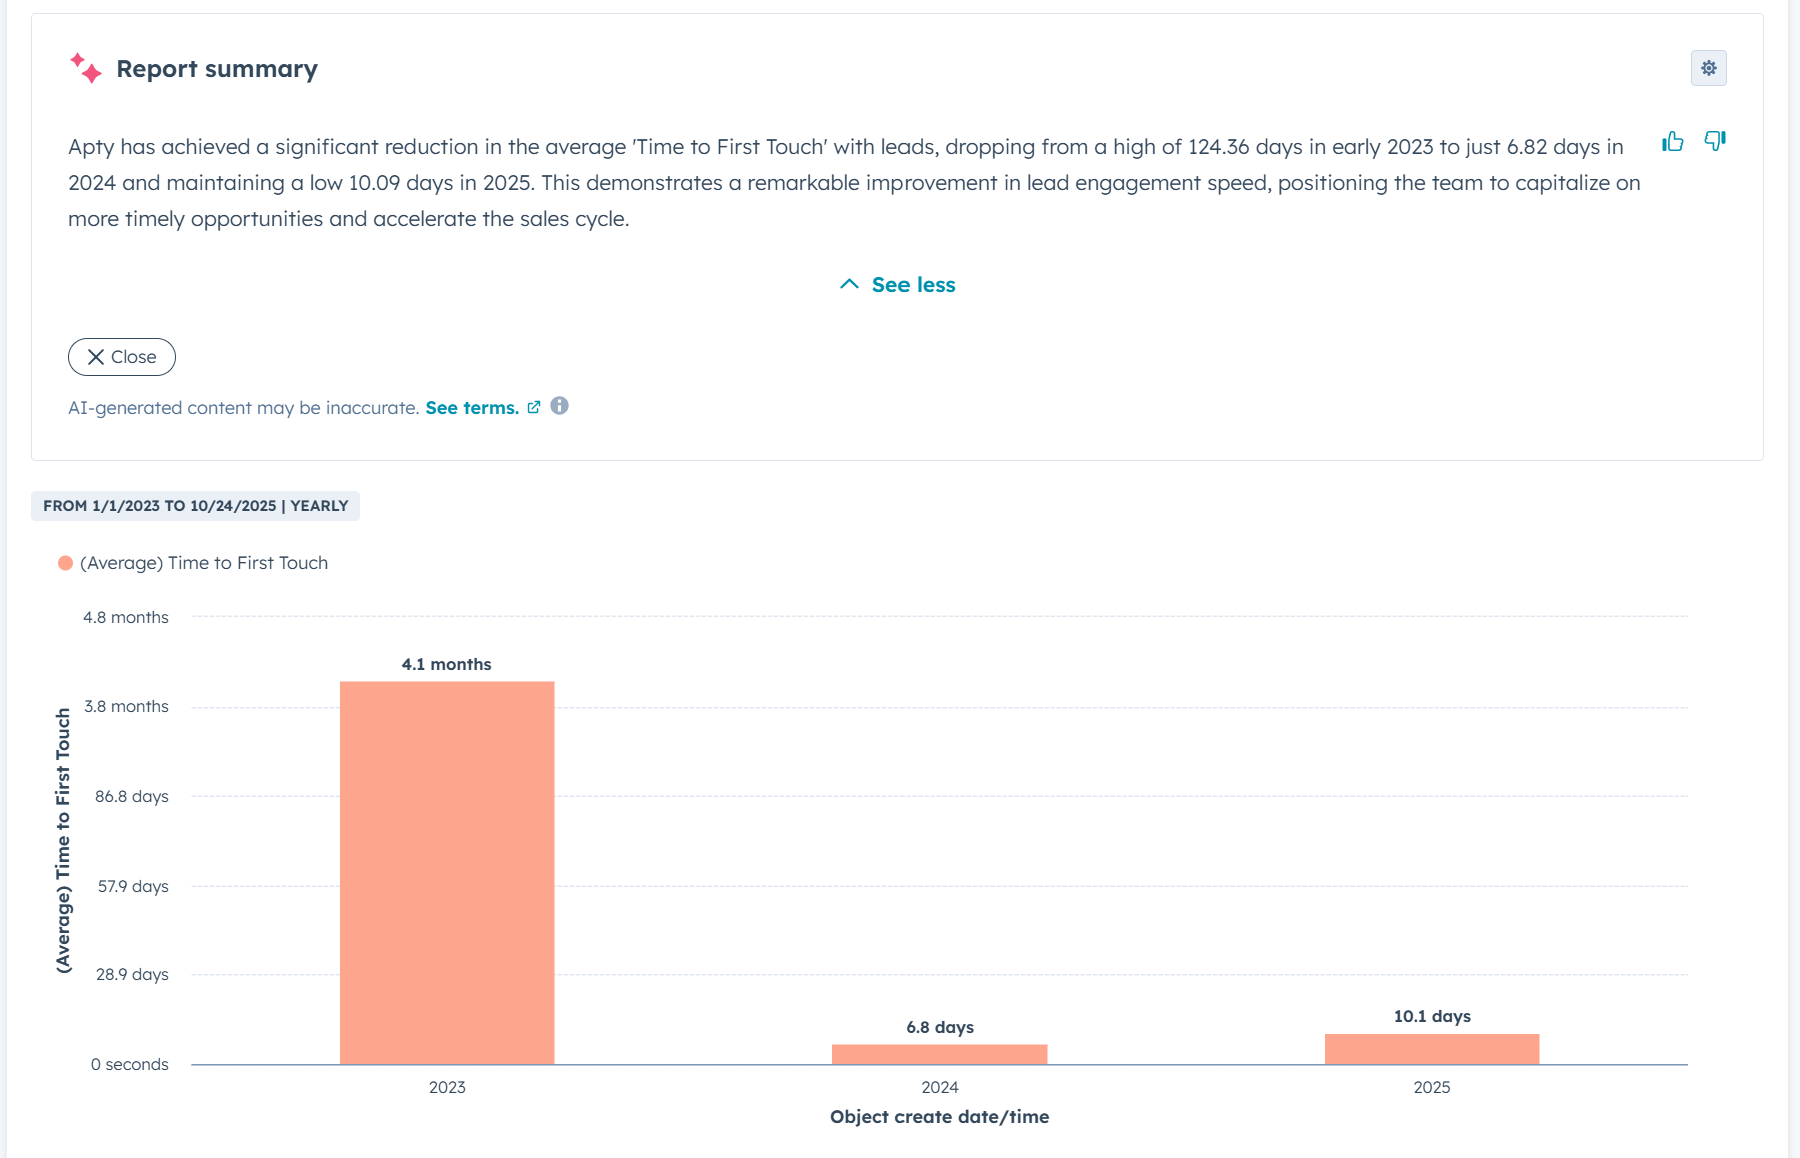Click the 4.8 months y-axis tick label
The width and height of the screenshot is (1800, 1158).
(x=126, y=617)
